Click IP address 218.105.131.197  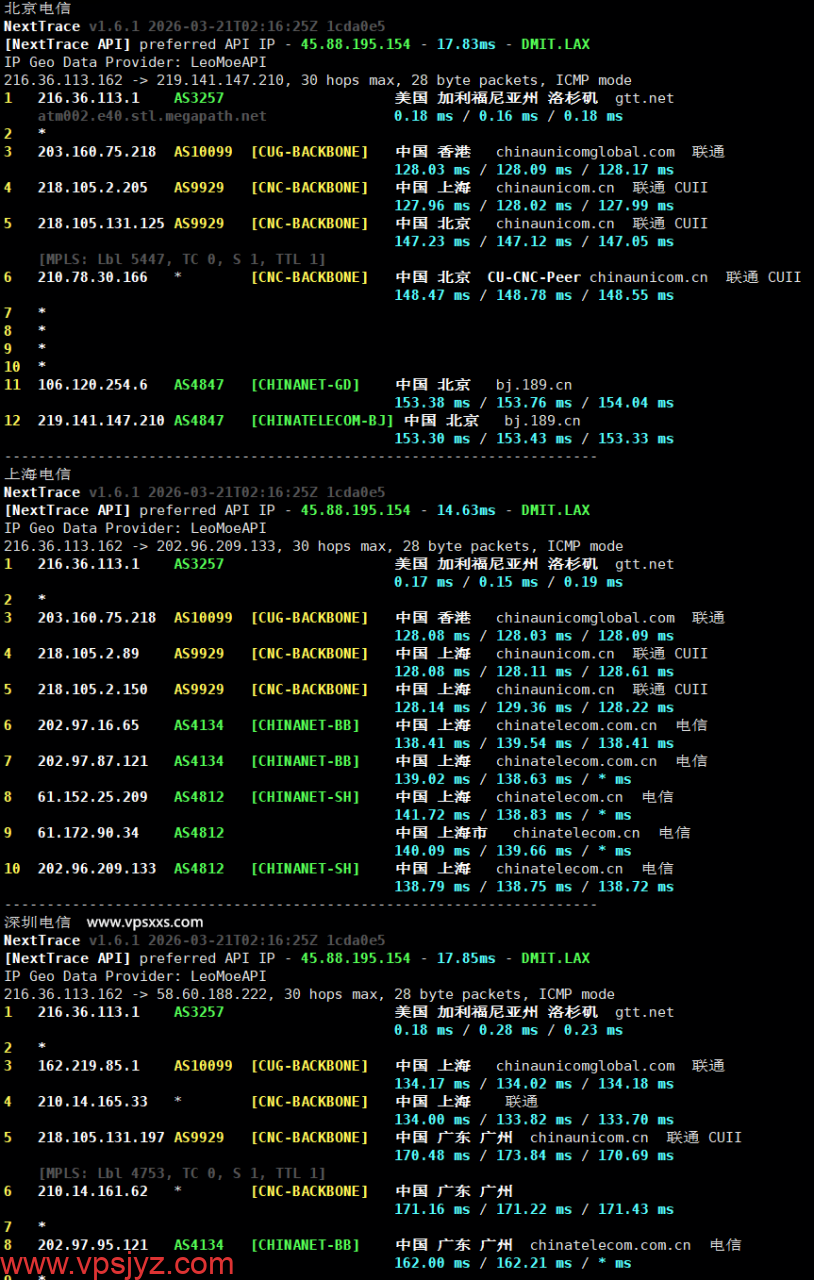101,1138
